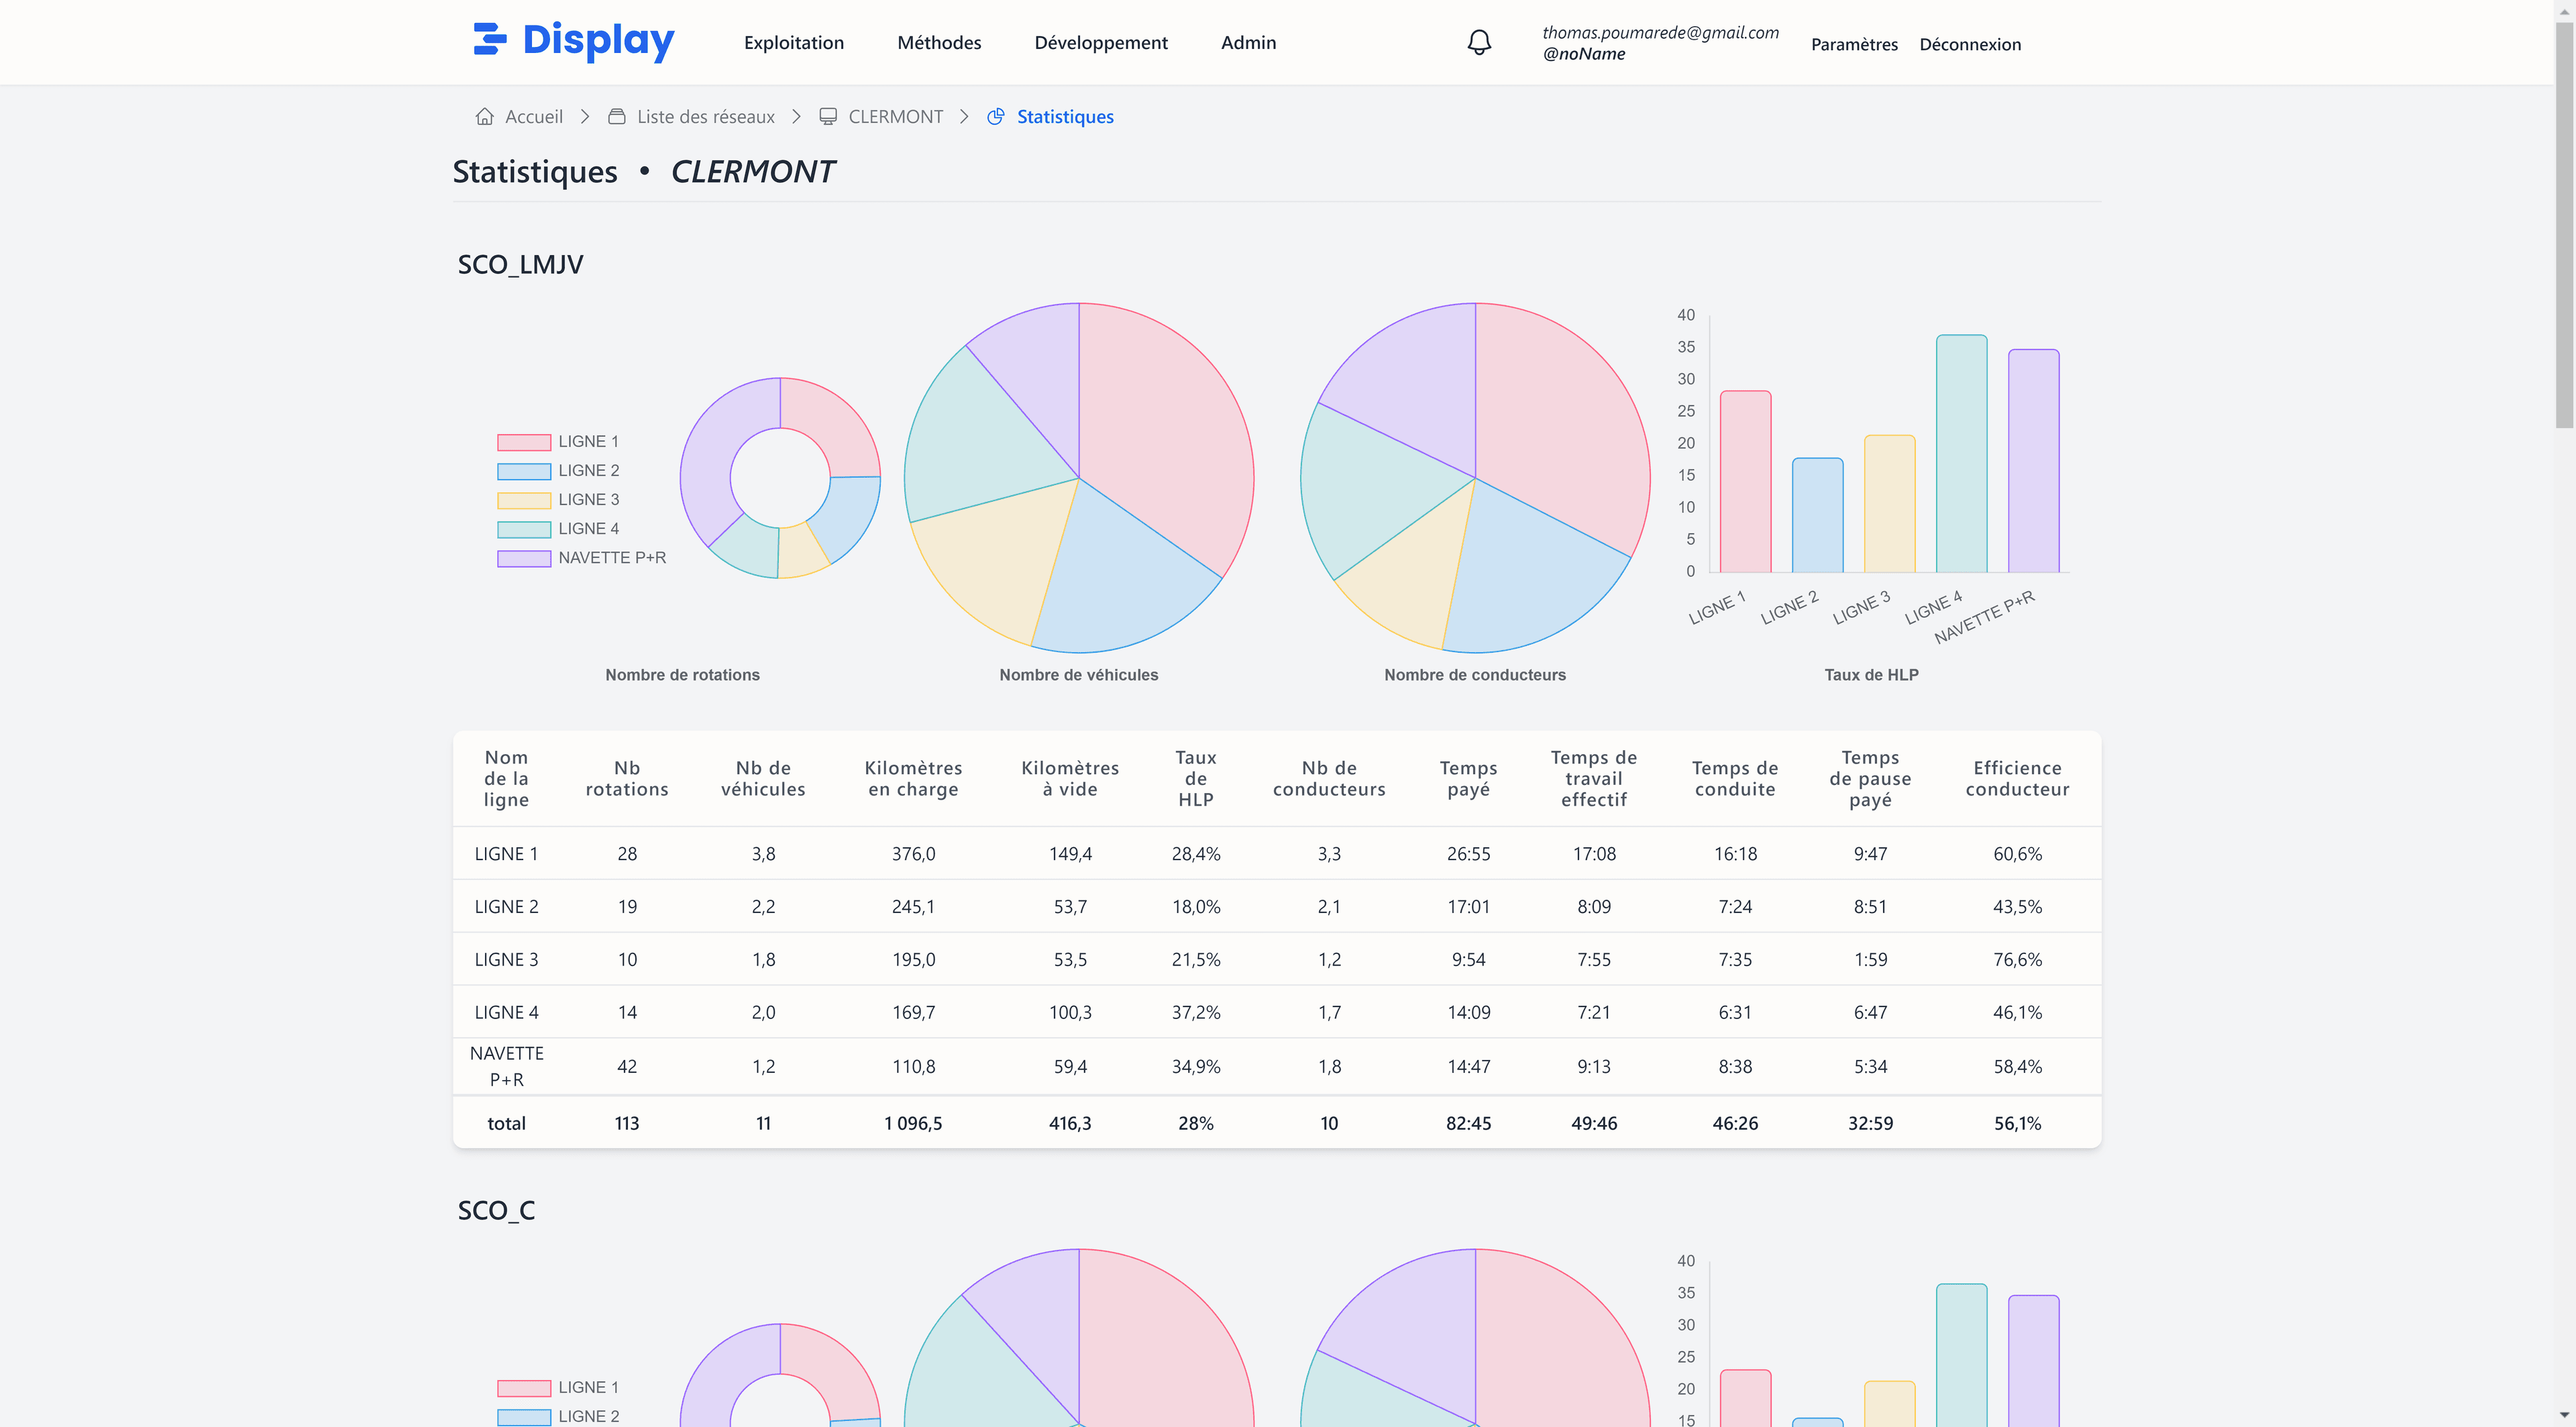Click the CLERMONT monitor icon in breadcrumb
This screenshot has height=1427, width=2576.
[828, 116]
